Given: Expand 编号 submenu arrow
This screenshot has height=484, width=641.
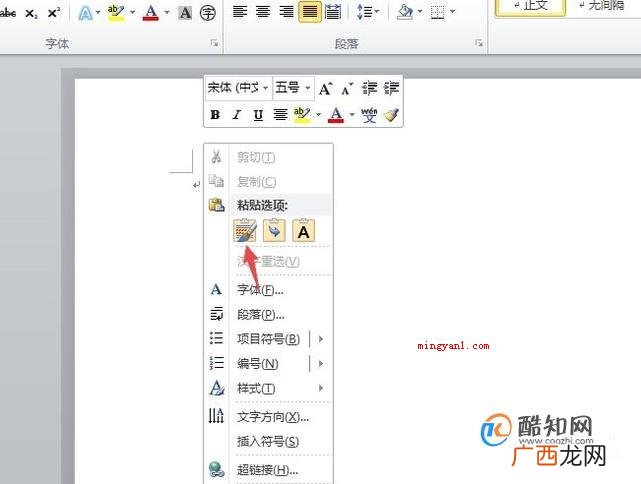Looking at the screenshot, I should click(x=321, y=363).
